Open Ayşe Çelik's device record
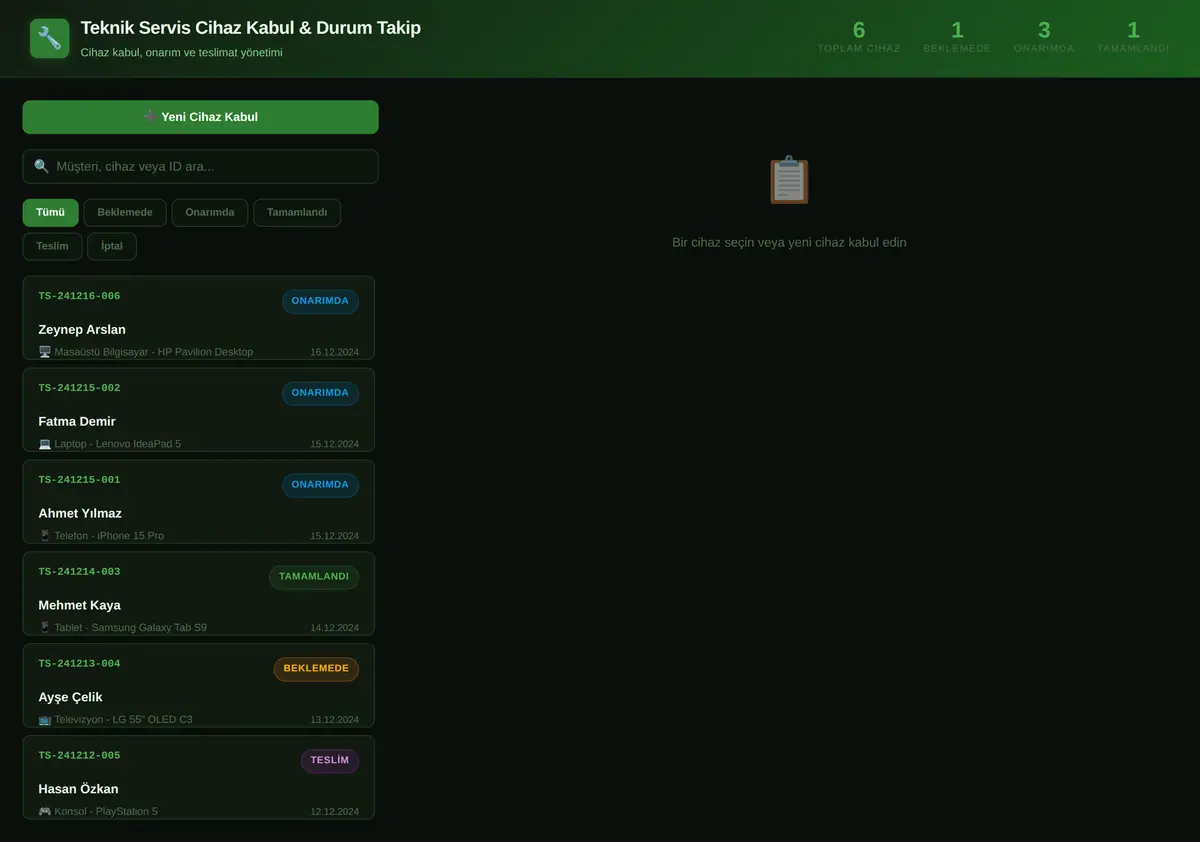This screenshot has width=1200, height=842. coord(199,686)
